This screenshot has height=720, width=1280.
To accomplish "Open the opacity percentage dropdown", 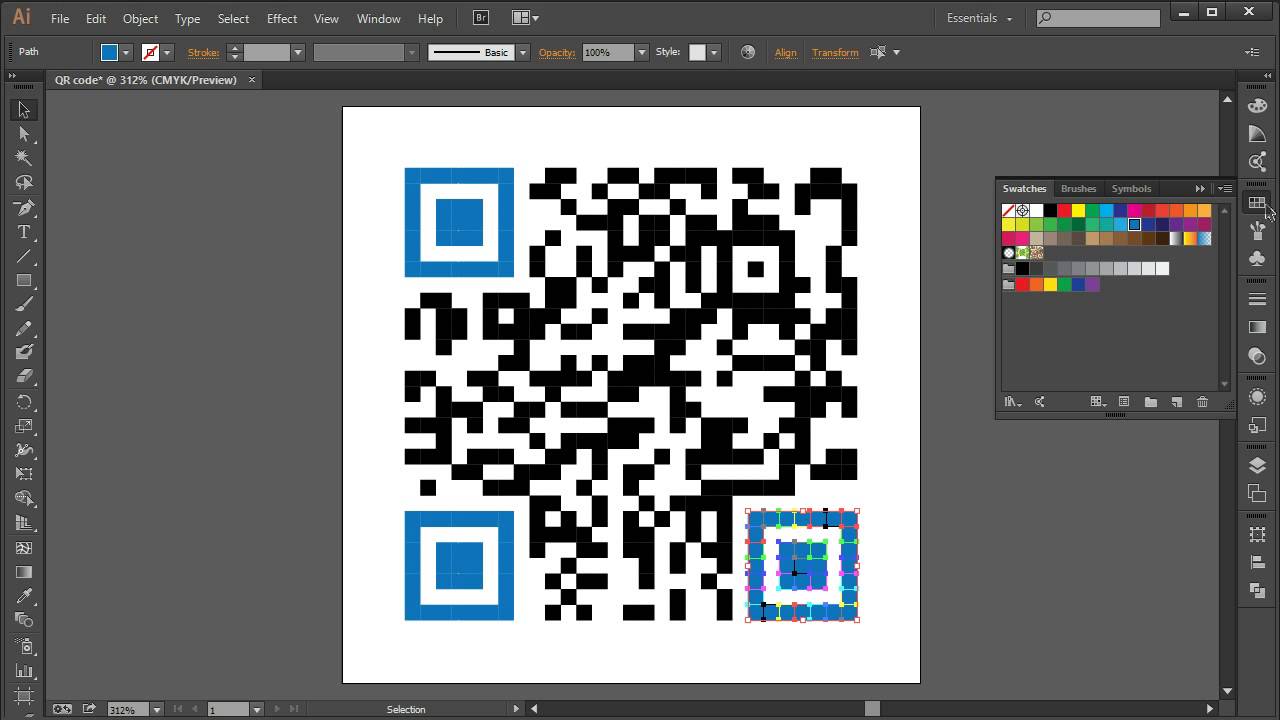I will (641, 52).
